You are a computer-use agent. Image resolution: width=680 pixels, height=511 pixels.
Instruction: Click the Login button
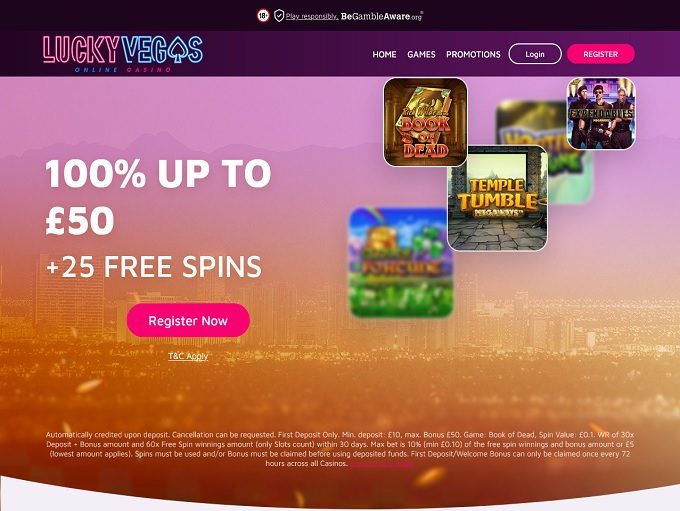[535, 54]
